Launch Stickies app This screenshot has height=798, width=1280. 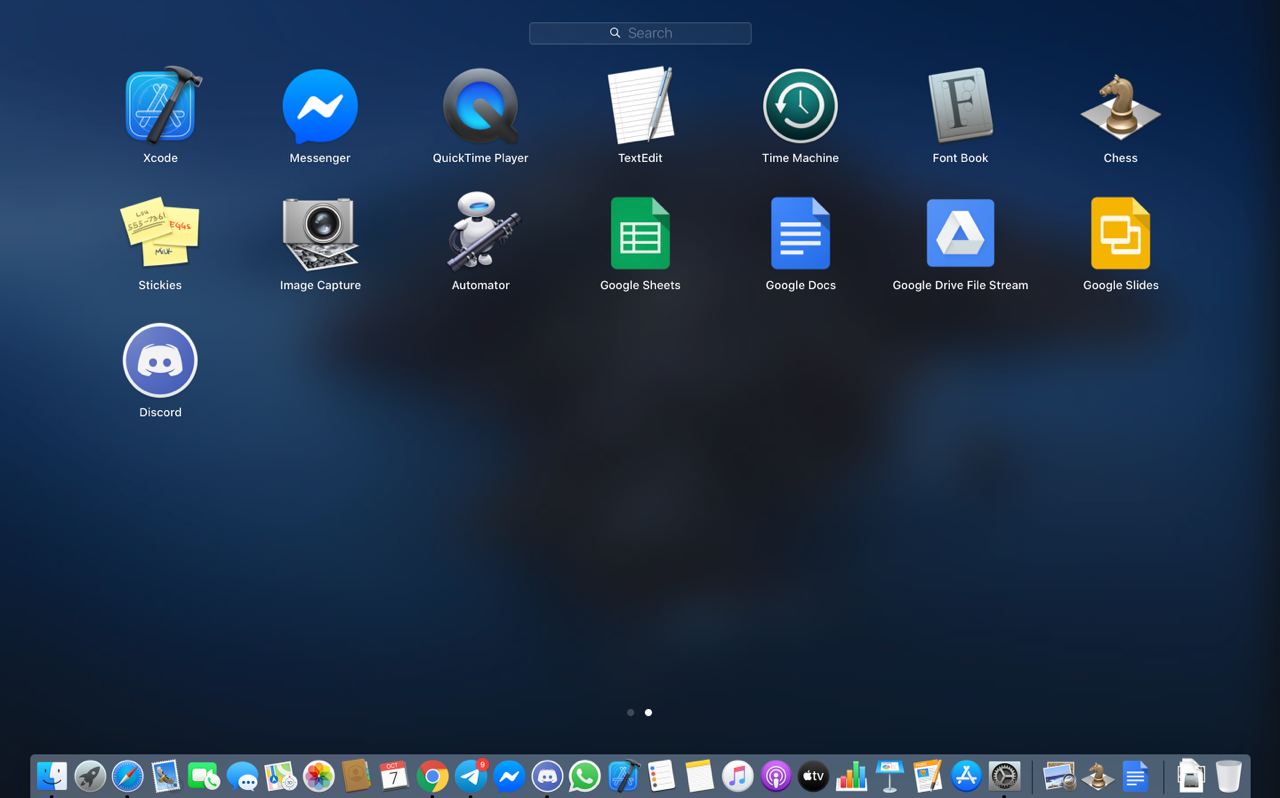pyautogui.click(x=160, y=232)
